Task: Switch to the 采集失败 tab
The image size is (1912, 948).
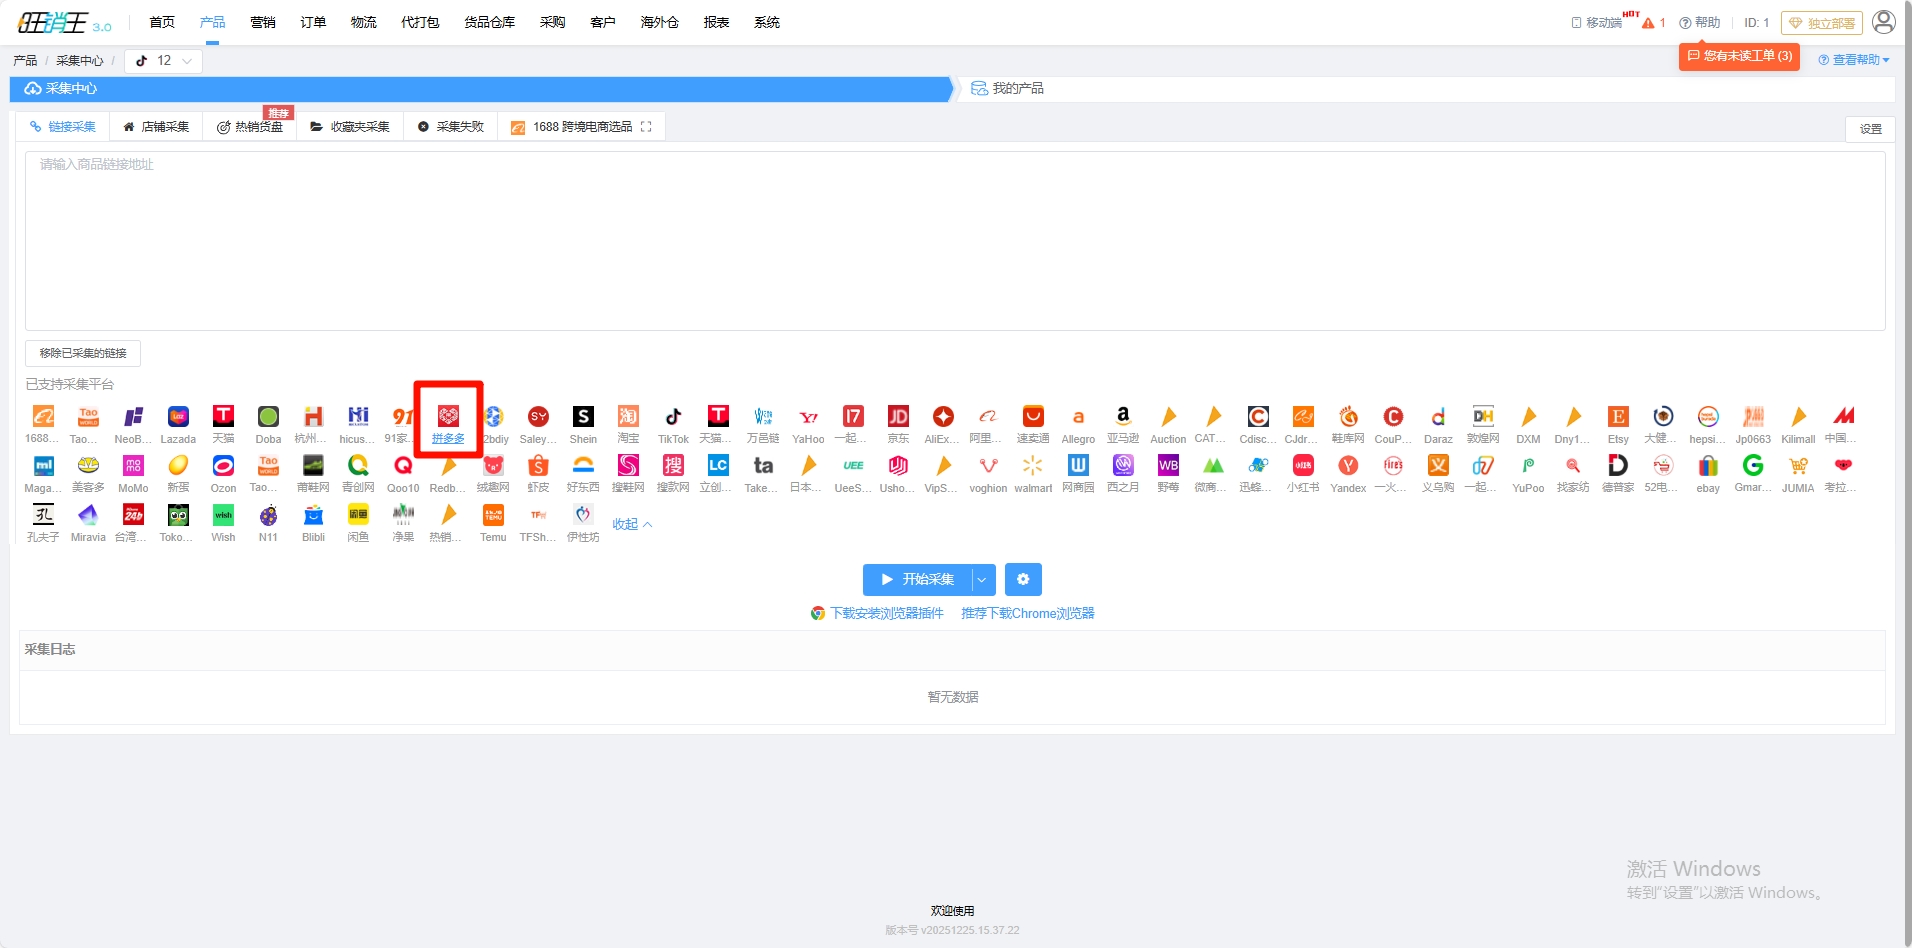Action: (451, 127)
